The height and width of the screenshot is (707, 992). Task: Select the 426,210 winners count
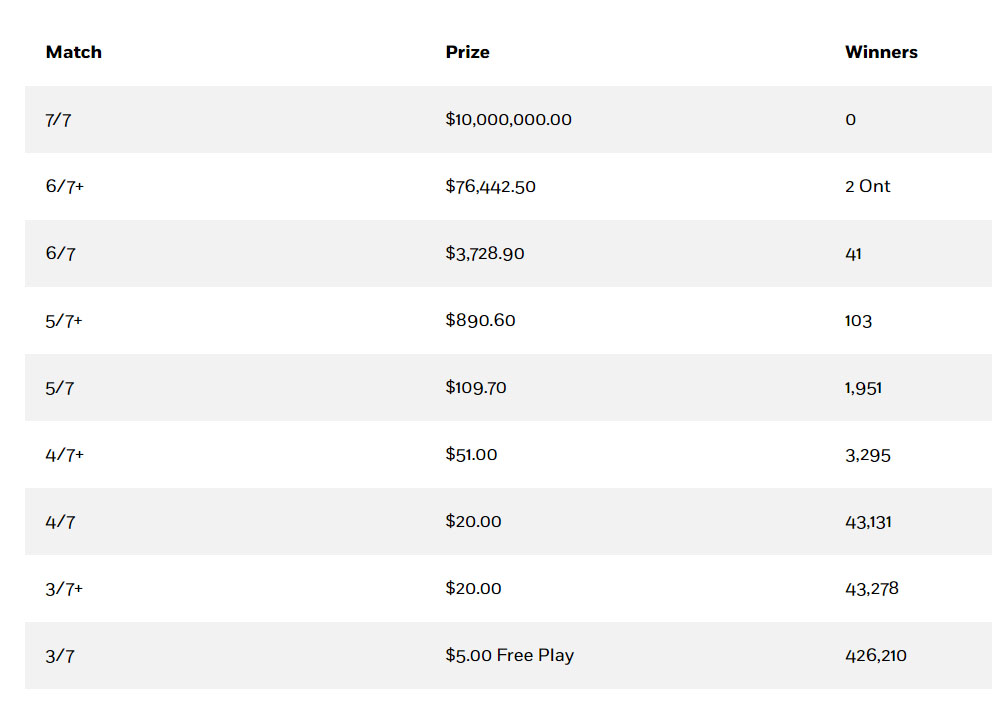coord(876,656)
